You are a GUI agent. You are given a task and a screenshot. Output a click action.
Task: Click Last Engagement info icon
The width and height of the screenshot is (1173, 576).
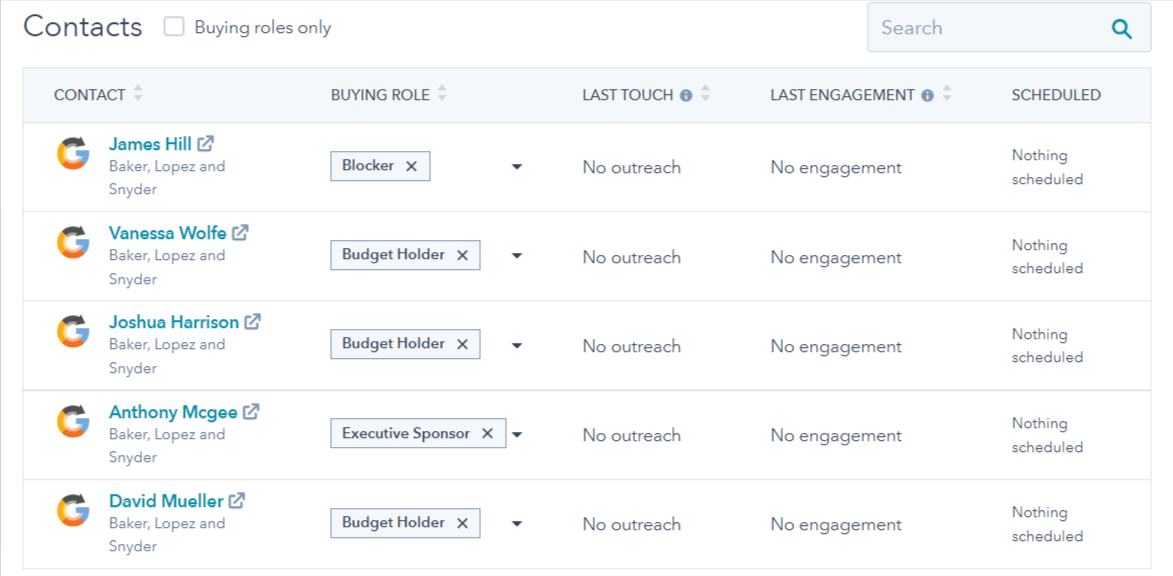pos(928,96)
